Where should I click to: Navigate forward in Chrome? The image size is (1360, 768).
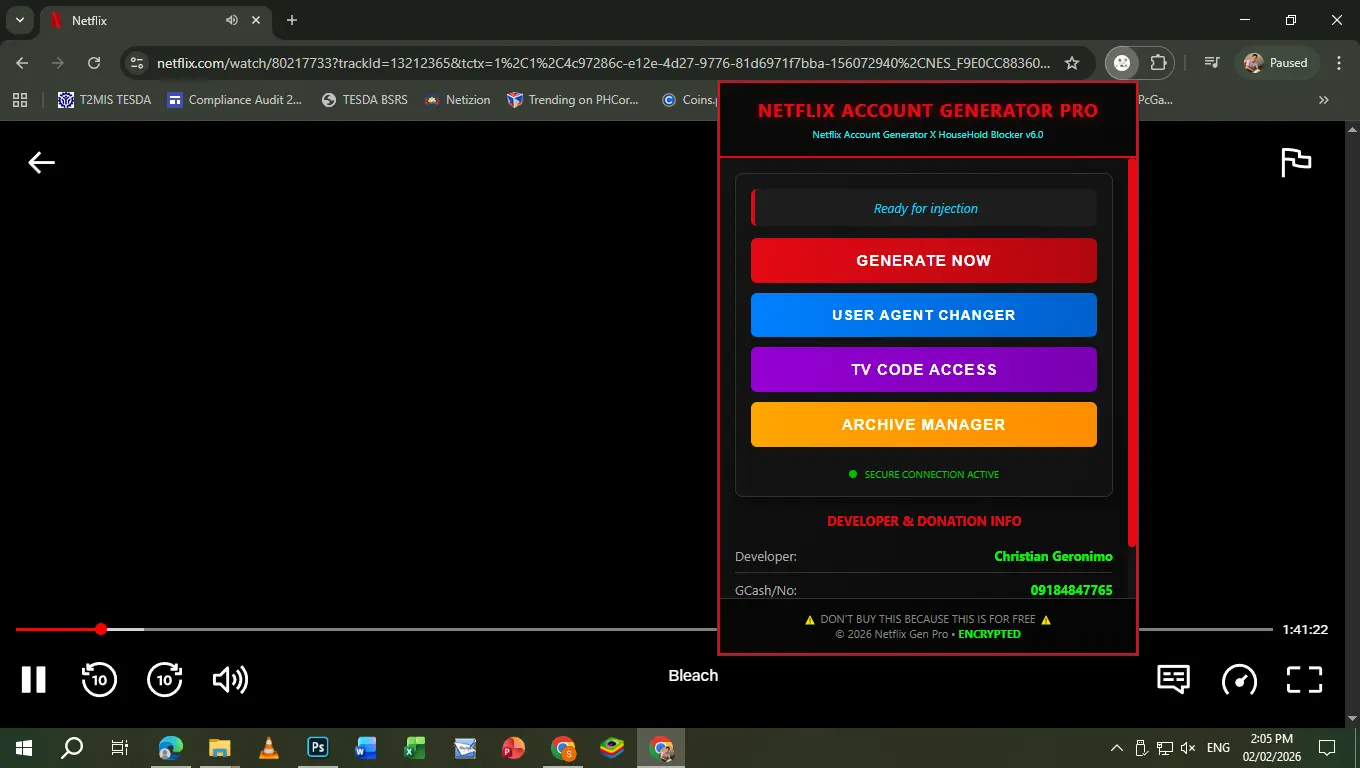58,62
